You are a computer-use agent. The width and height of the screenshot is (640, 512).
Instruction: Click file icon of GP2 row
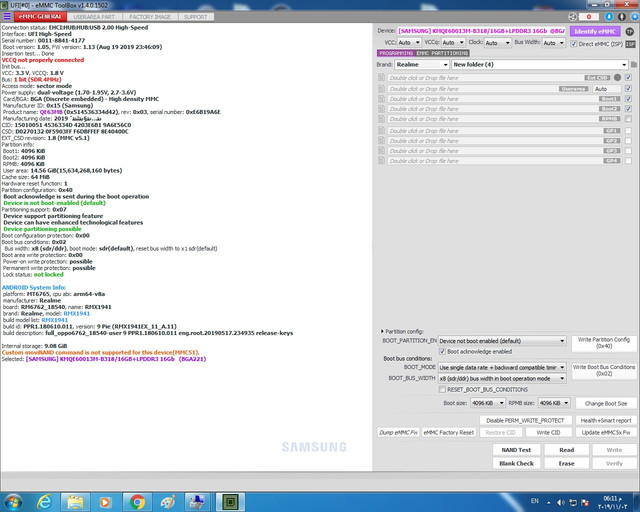pyautogui.click(x=381, y=141)
